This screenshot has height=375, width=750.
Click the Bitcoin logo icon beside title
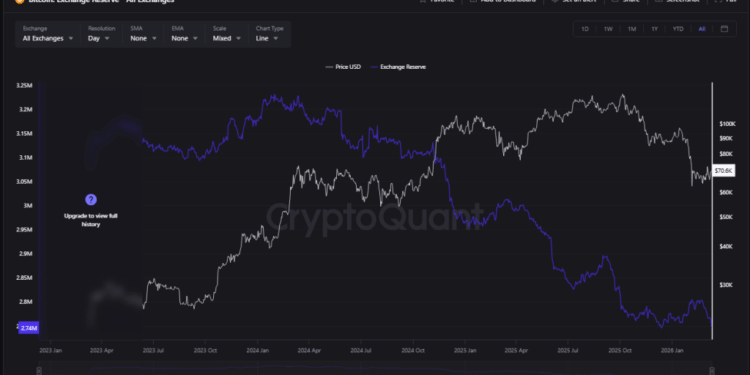[20, 1]
